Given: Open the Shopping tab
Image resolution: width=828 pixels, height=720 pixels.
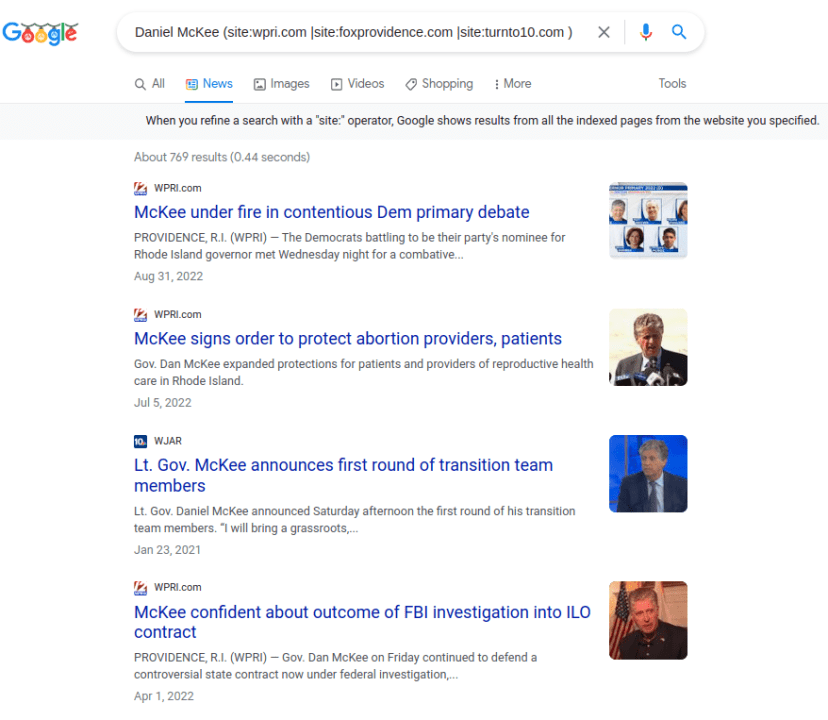Looking at the screenshot, I should (x=439, y=84).
